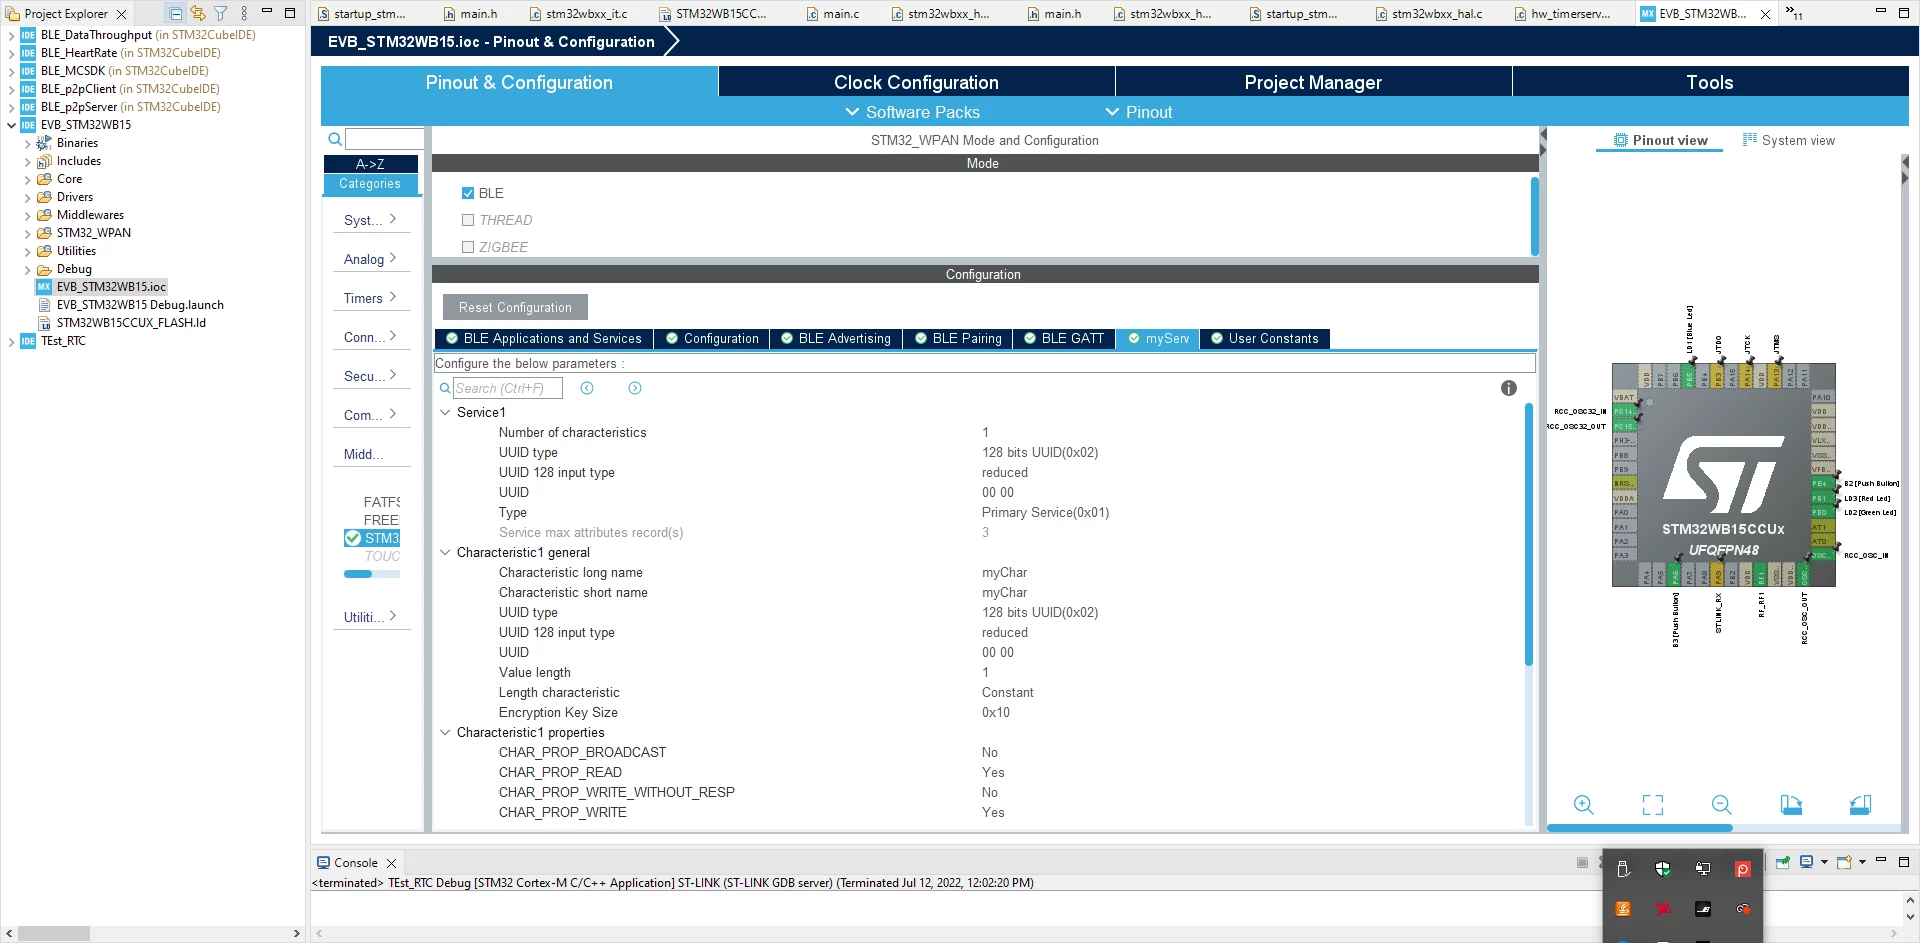Select the Categories button
This screenshot has width=1920, height=943.
[x=370, y=184]
